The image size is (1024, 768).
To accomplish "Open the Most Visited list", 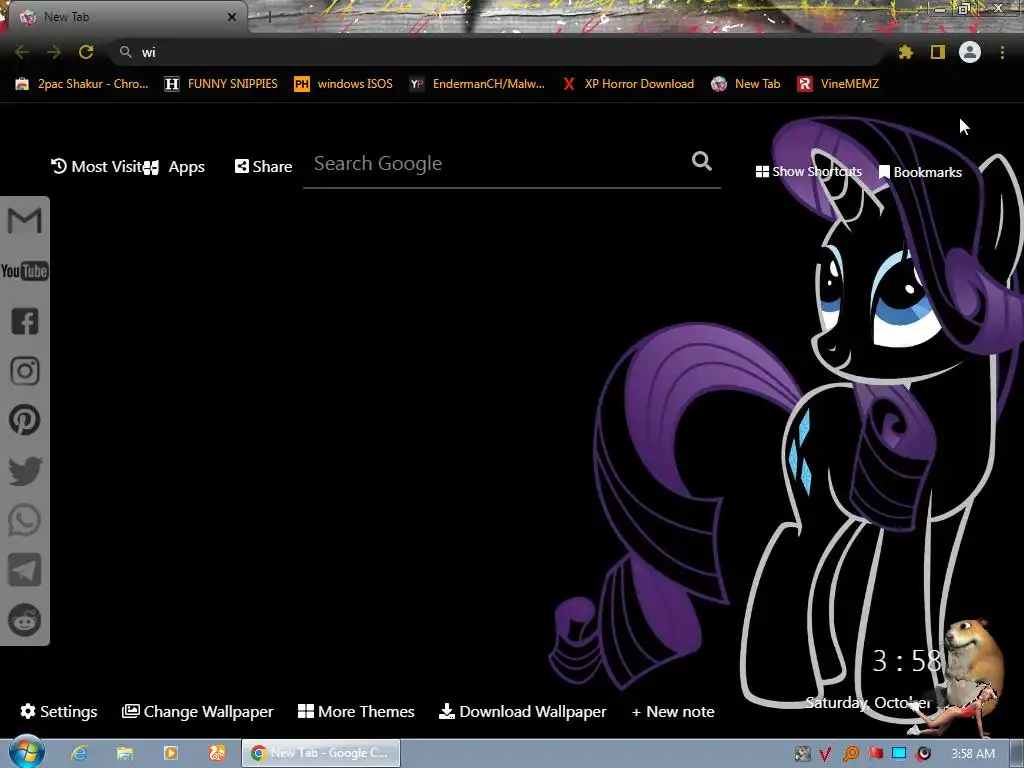I will coord(96,167).
